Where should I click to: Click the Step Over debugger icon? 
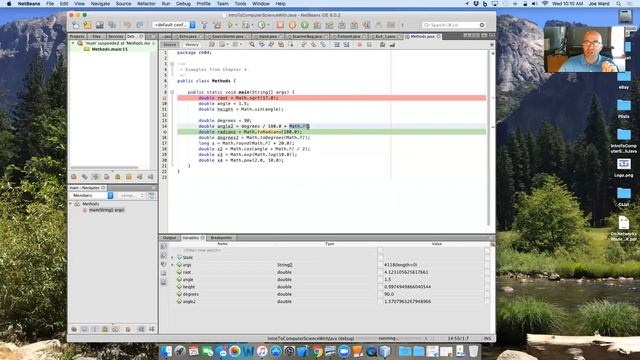pyautogui.click(x=317, y=25)
